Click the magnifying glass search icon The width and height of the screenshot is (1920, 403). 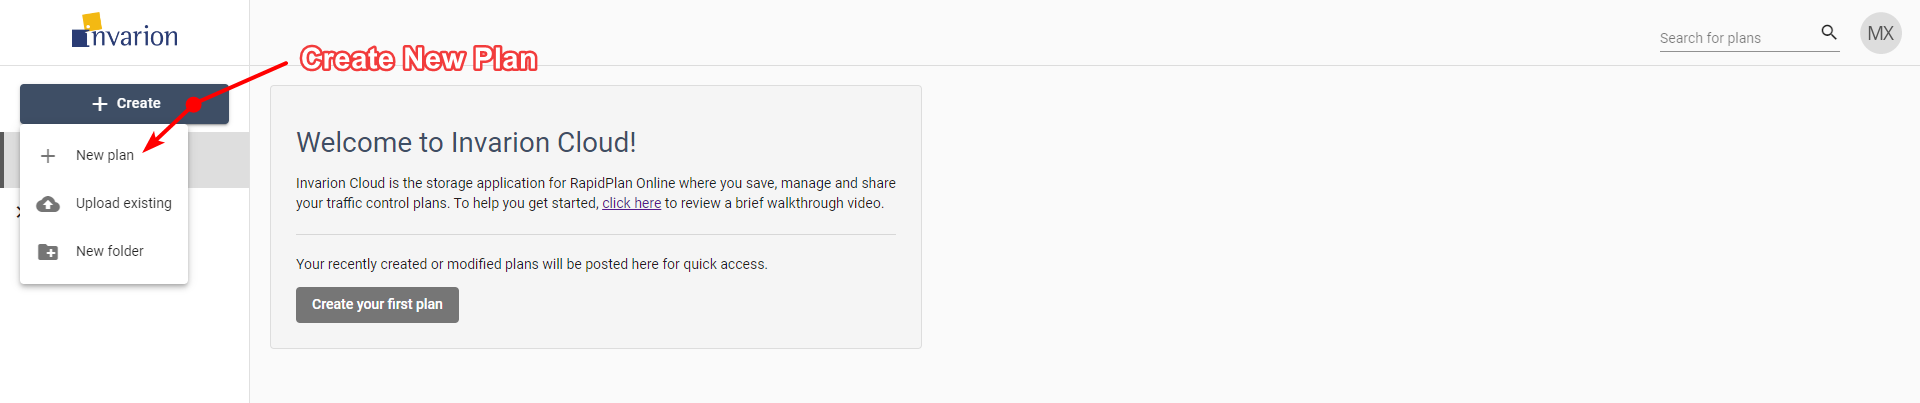[x=1829, y=32]
